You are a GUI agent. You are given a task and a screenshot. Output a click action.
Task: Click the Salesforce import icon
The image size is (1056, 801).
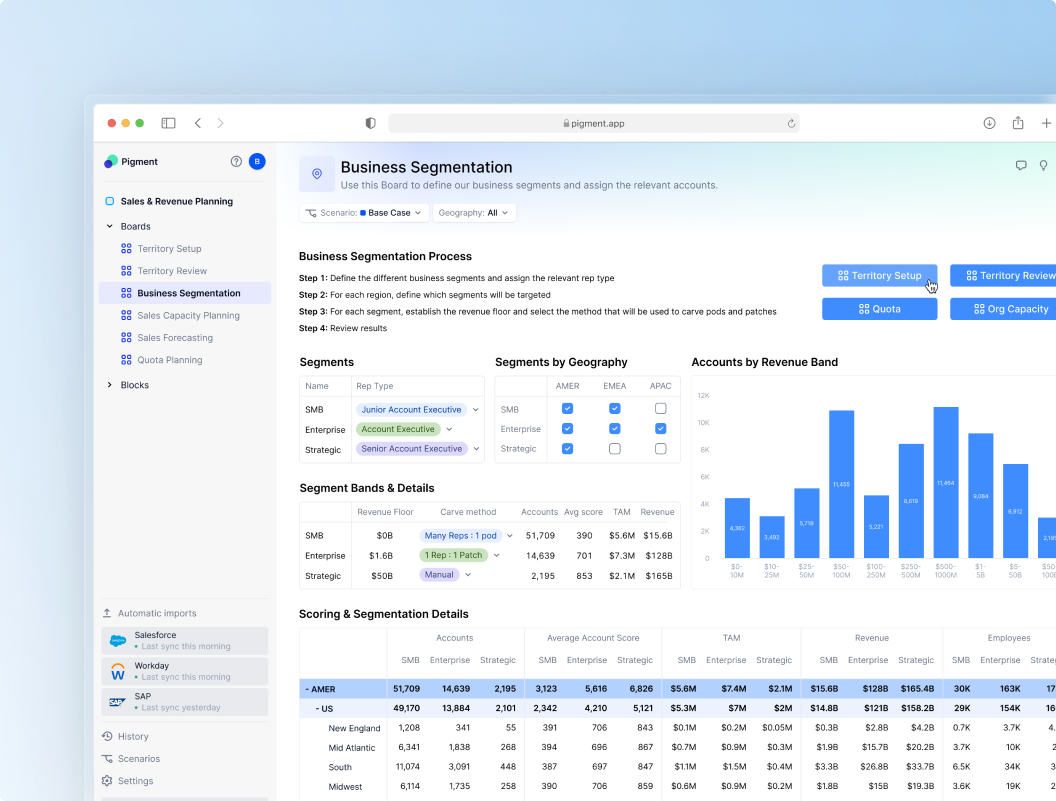[117, 641]
